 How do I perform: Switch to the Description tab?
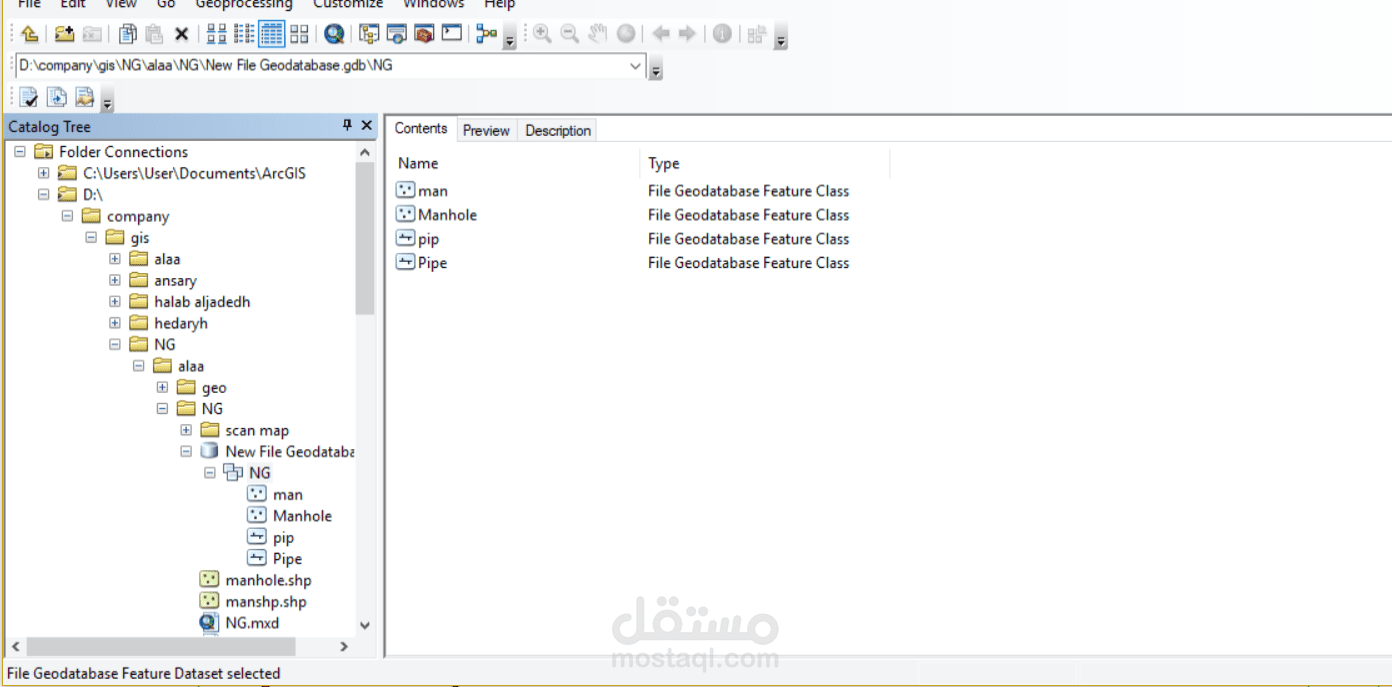558,130
